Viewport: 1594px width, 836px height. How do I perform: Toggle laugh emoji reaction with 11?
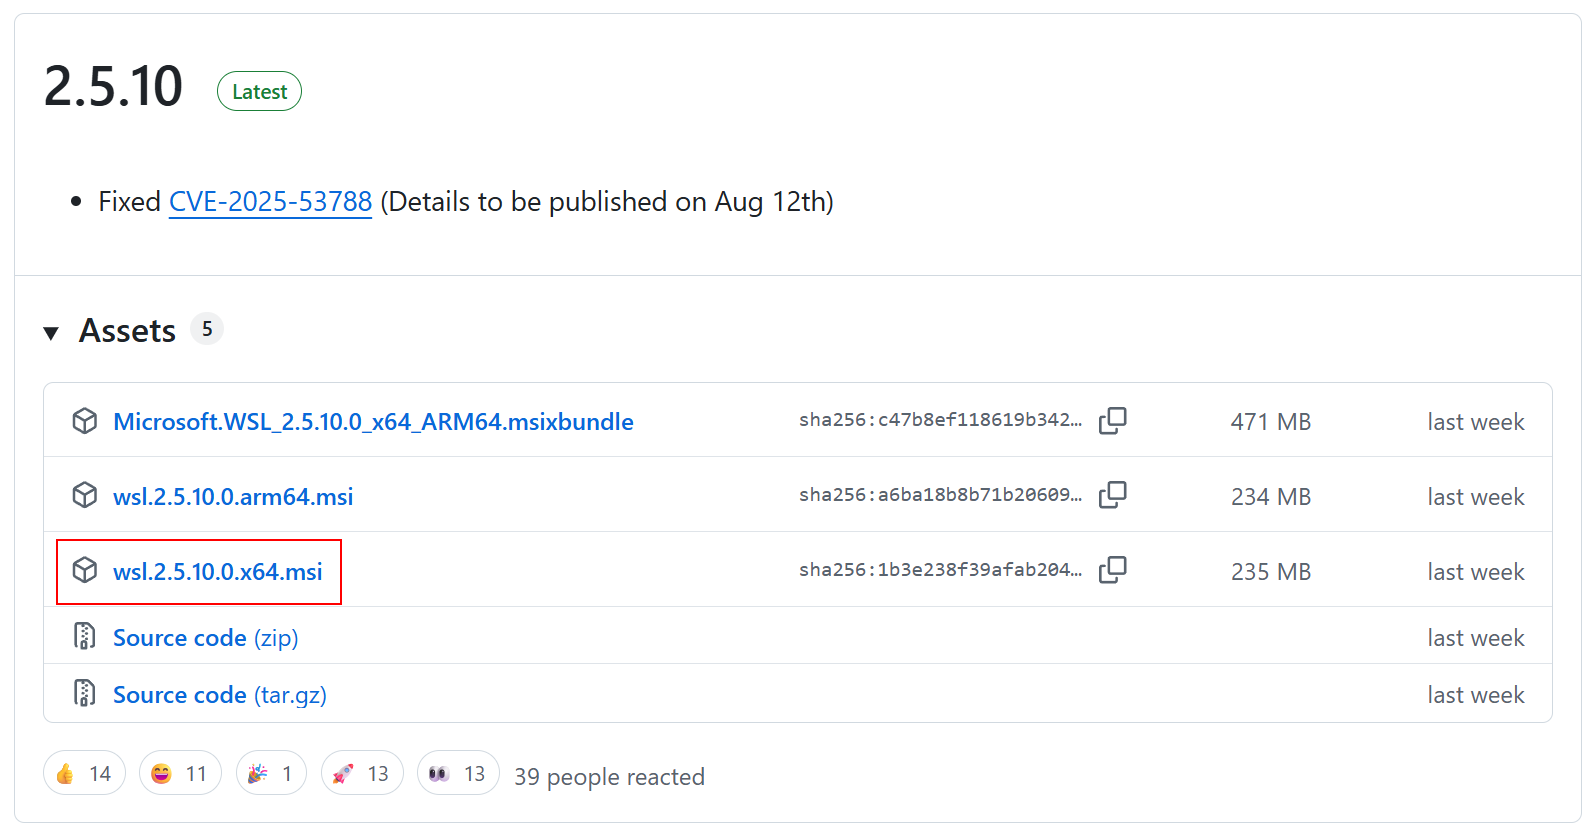(180, 773)
